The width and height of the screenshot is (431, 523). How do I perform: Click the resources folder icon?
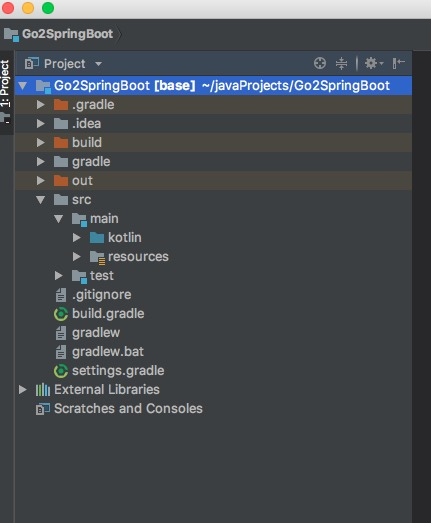tap(97, 257)
